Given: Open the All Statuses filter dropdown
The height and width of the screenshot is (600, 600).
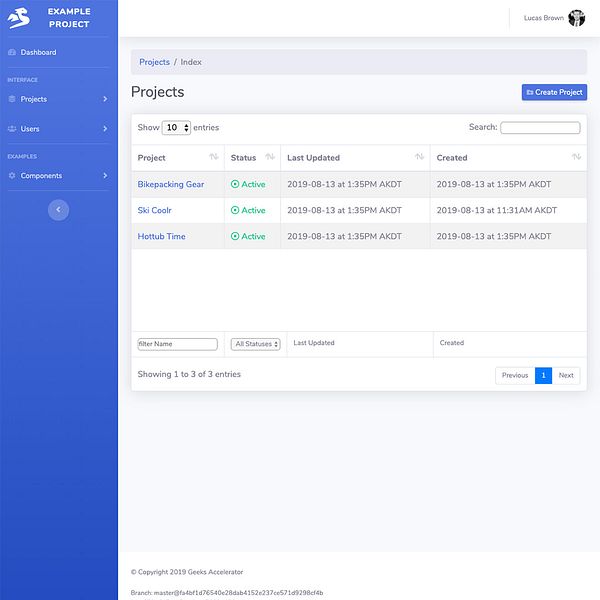Looking at the screenshot, I should (x=256, y=344).
